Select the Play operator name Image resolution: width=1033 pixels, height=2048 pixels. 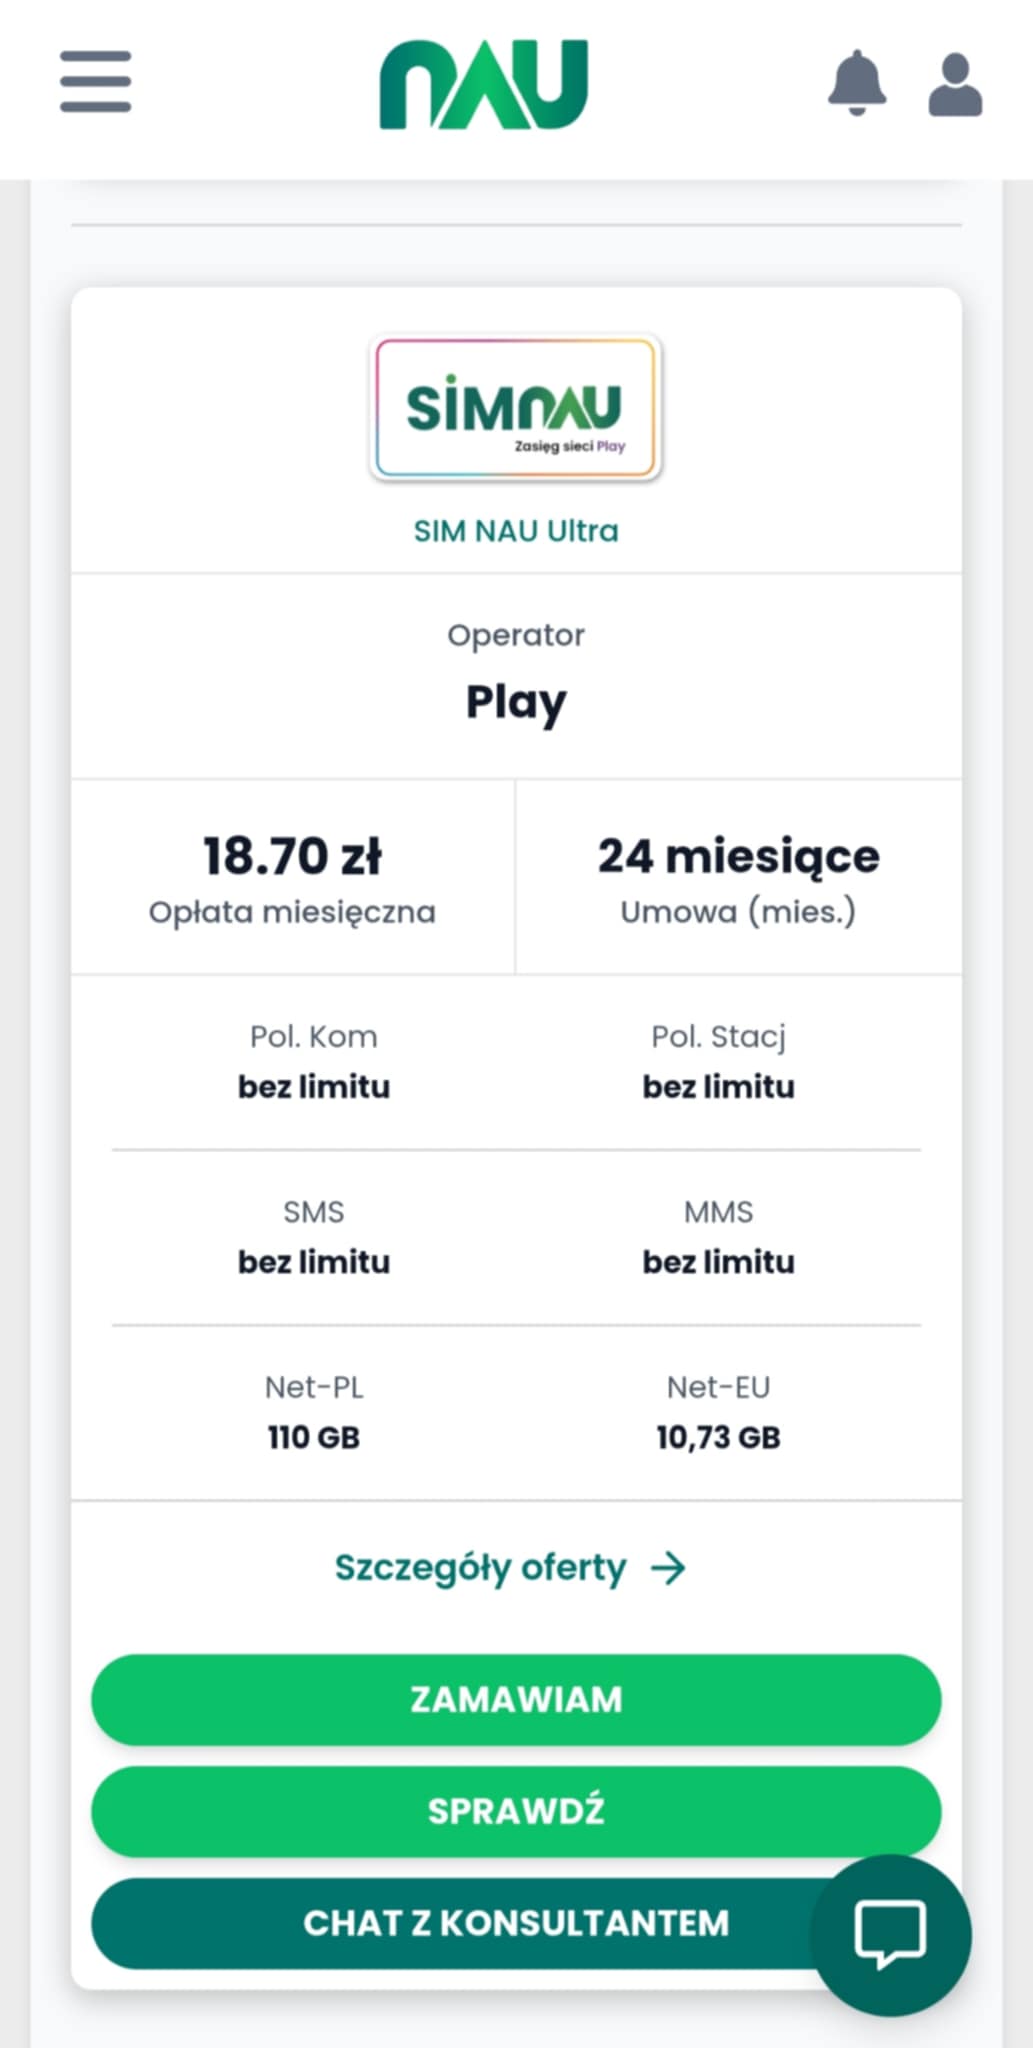point(516,702)
